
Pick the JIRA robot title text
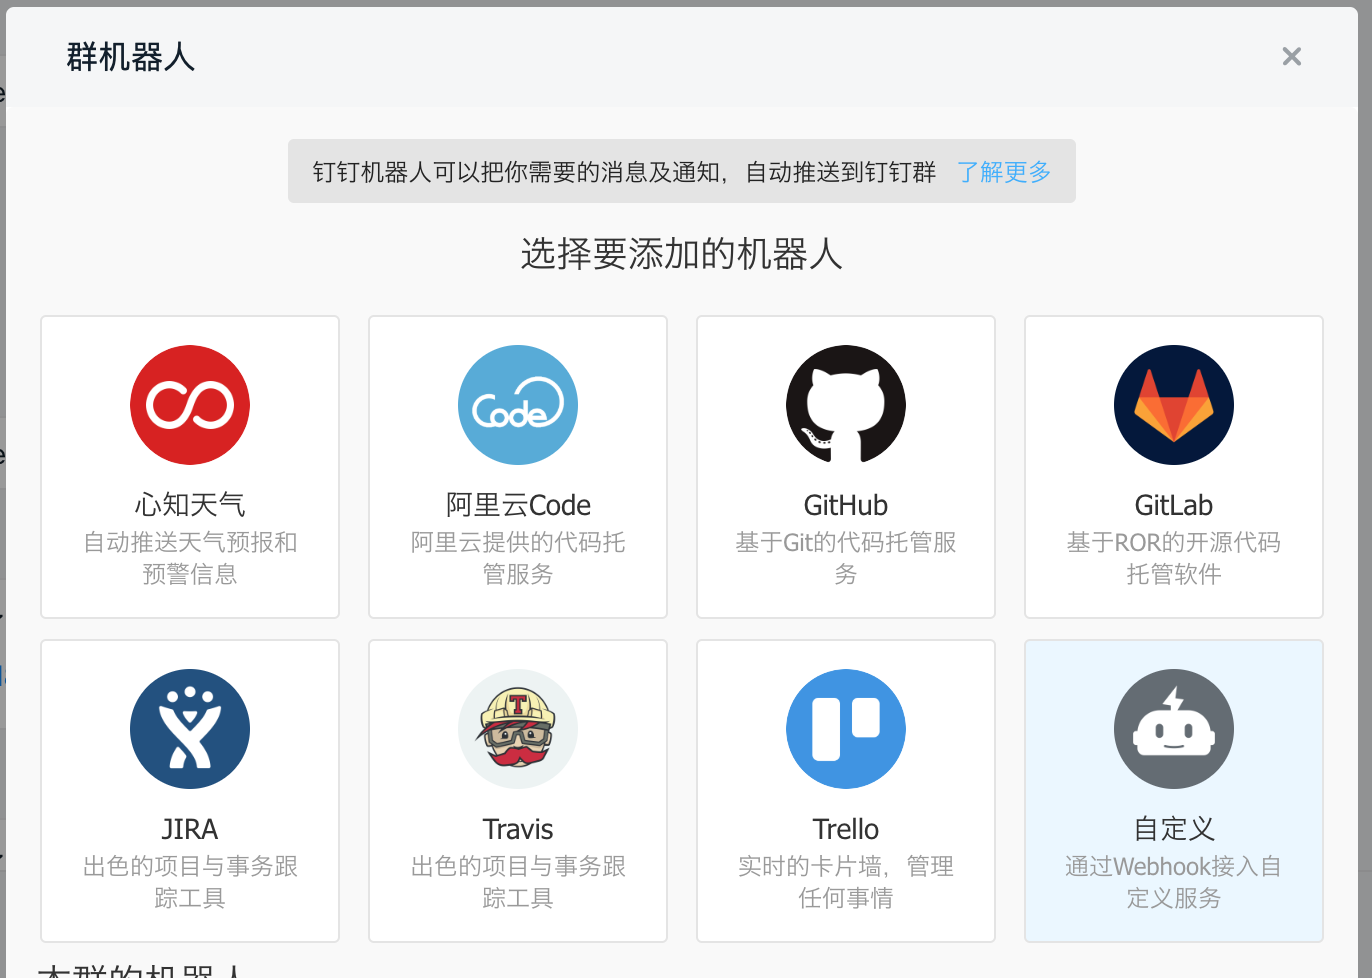click(190, 829)
